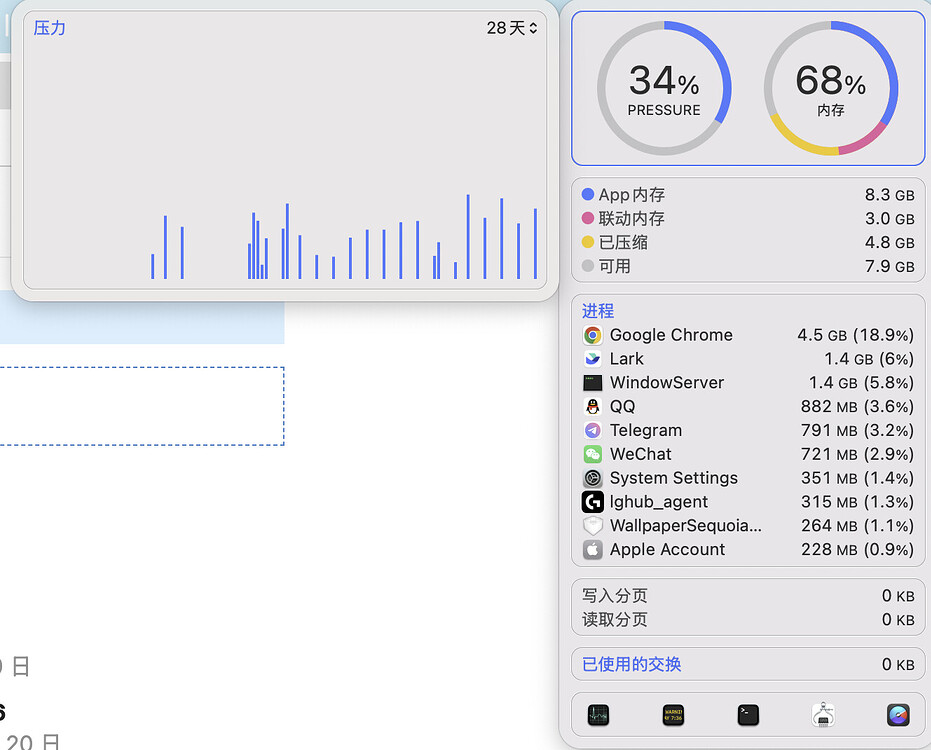Image resolution: width=931 pixels, height=750 pixels.
Task: Click the QQ penguin icon
Action: [x=593, y=407]
